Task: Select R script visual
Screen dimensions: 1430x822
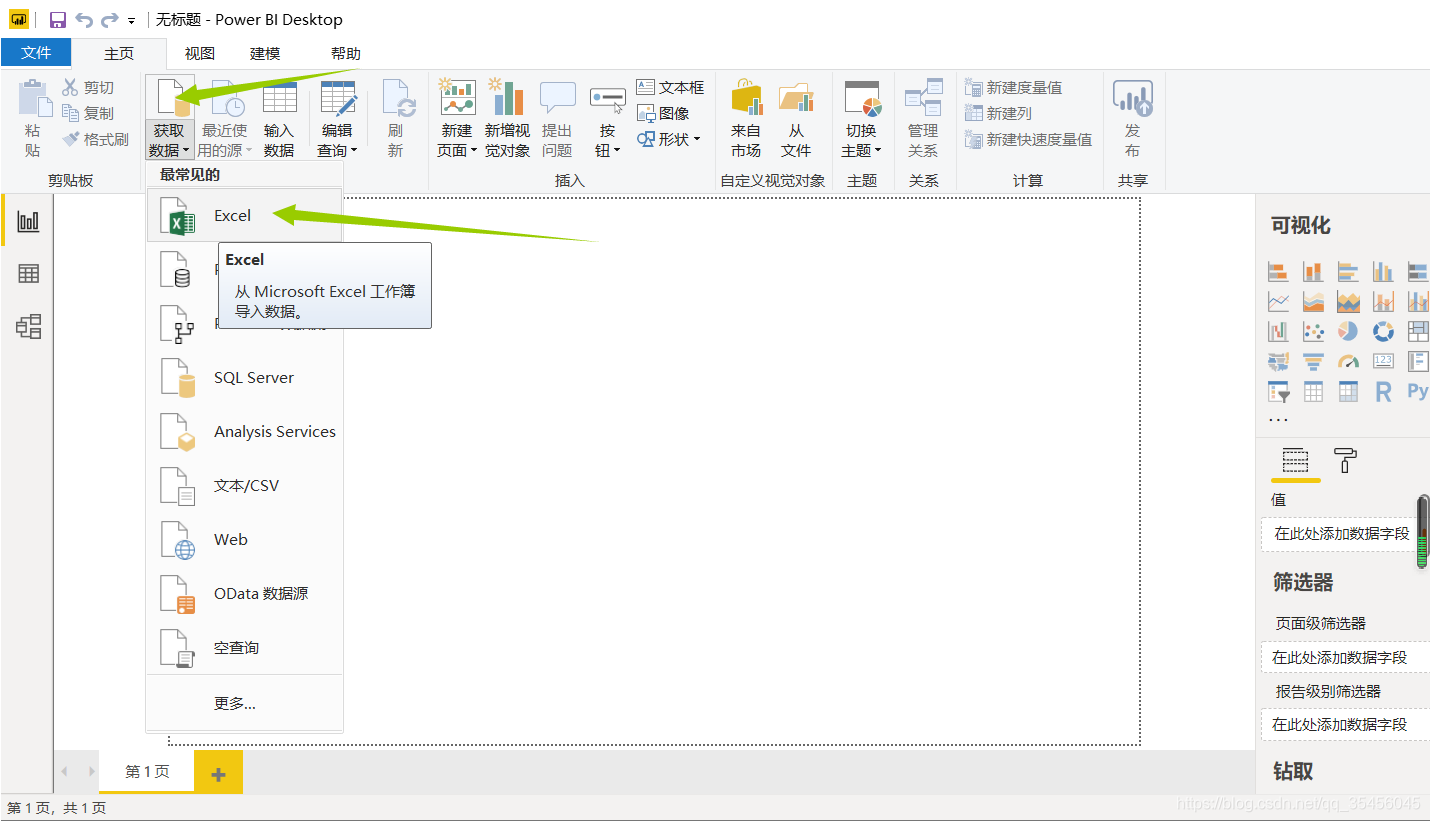Action: tap(1383, 392)
